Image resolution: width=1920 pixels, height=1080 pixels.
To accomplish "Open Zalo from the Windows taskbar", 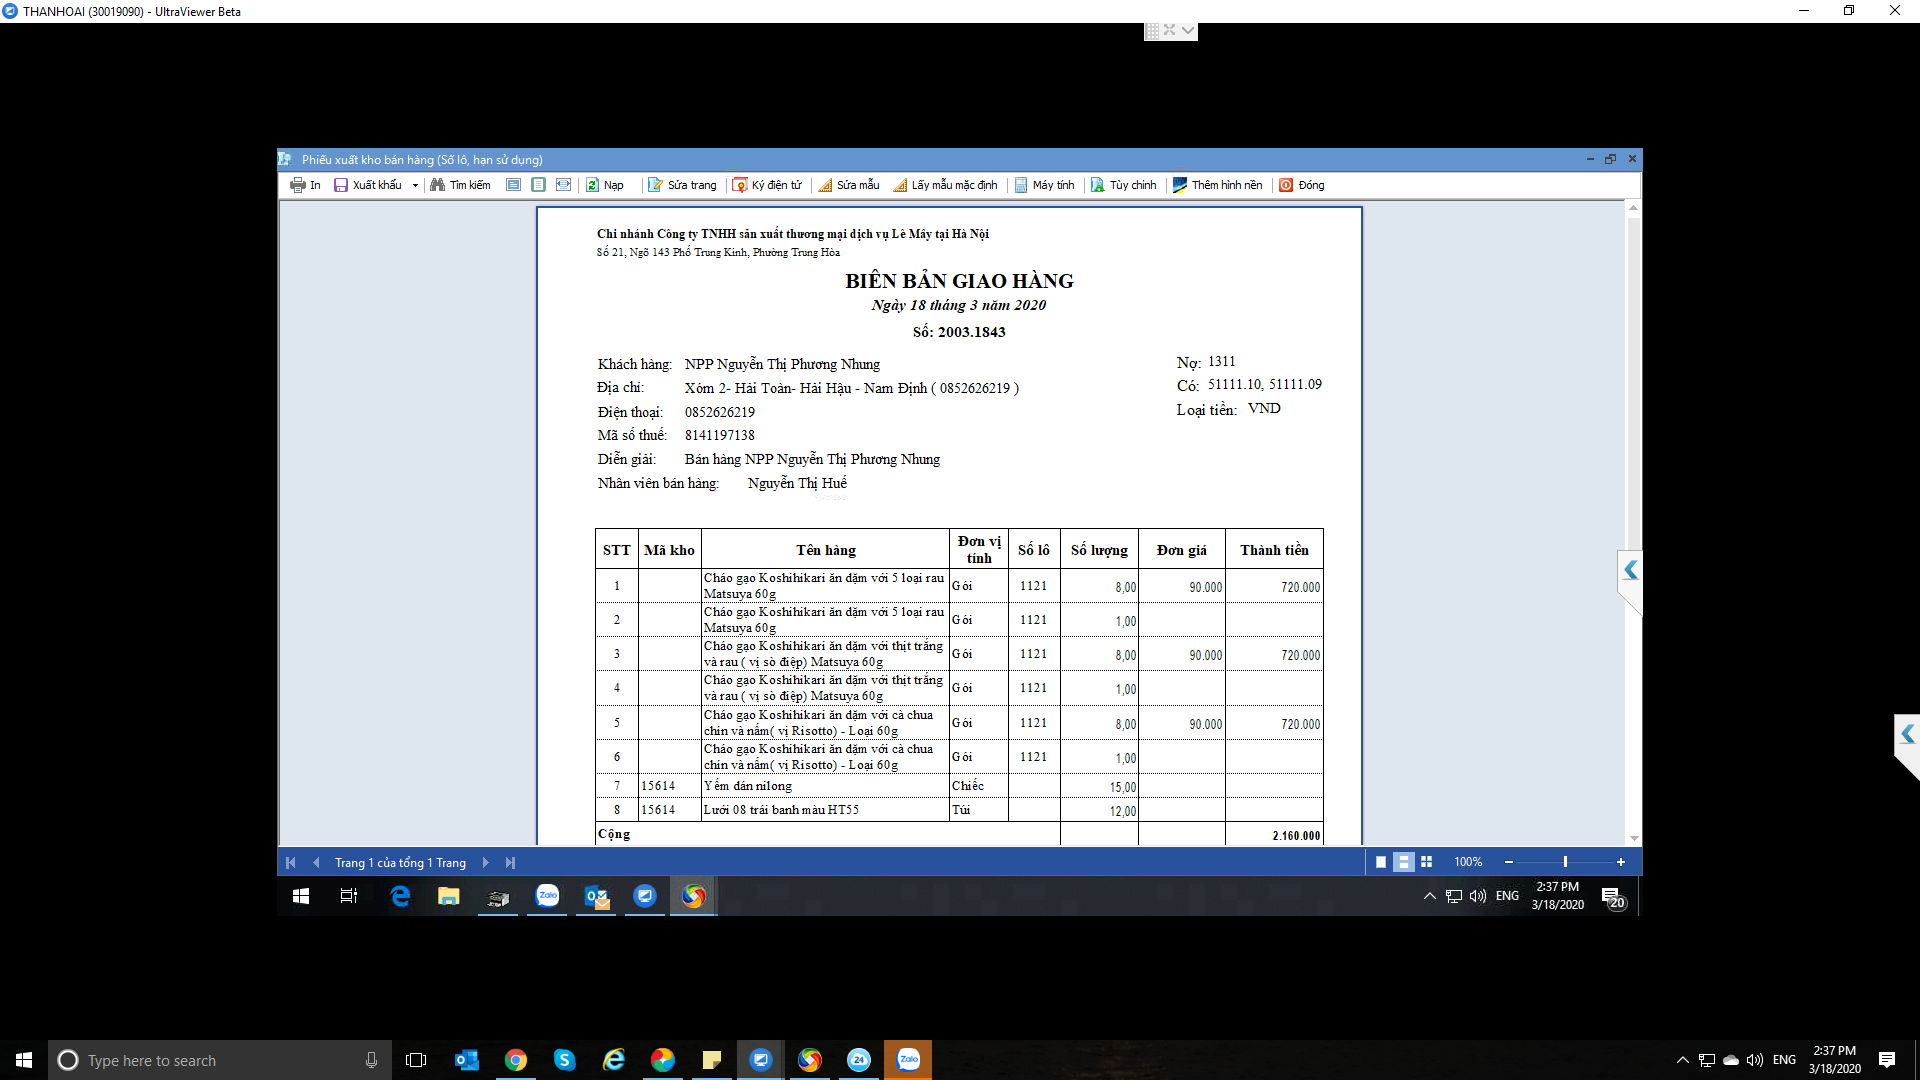I will tap(908, 1060).
